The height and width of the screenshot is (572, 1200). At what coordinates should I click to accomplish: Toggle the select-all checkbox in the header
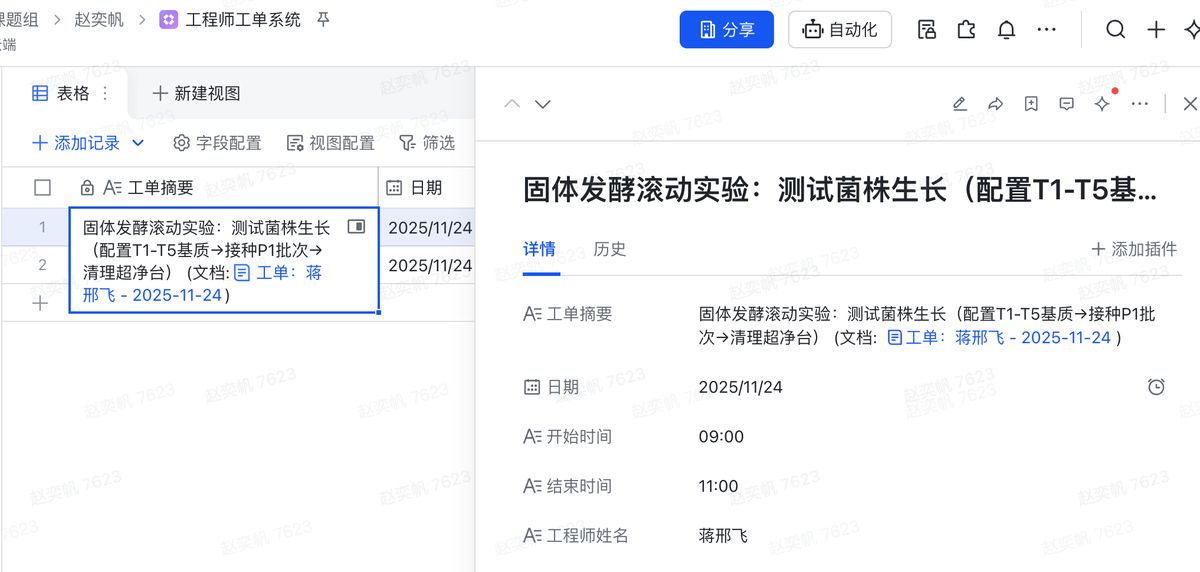tap(42, 187)
